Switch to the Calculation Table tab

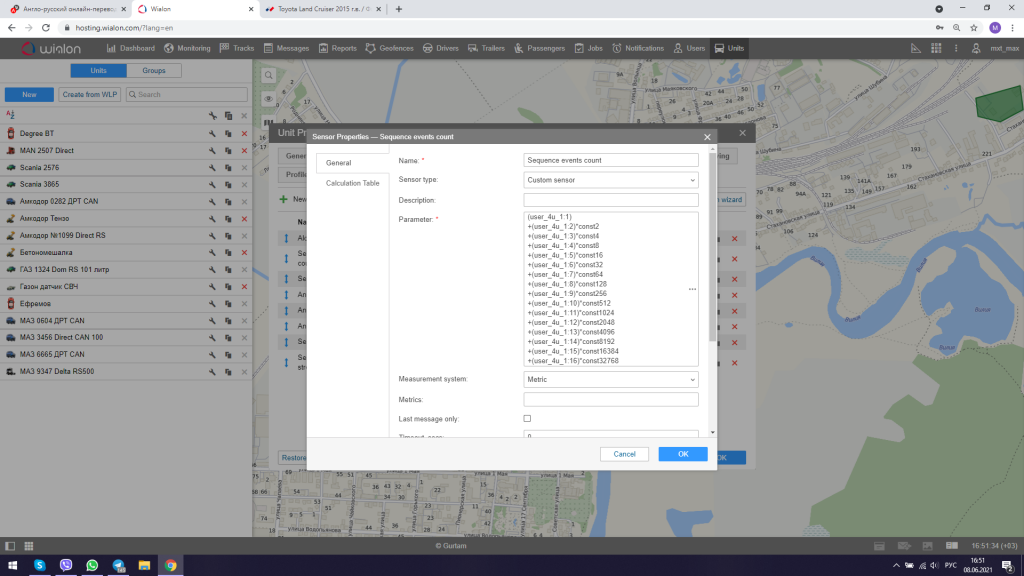pyautogui.click(x=352, y=183)
